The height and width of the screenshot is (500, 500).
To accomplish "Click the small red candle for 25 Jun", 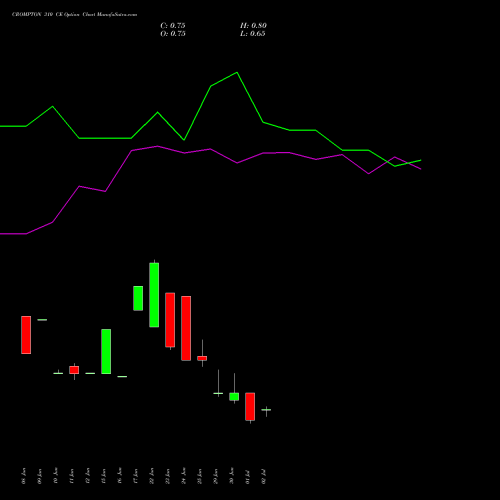I will tap(202, 358).
